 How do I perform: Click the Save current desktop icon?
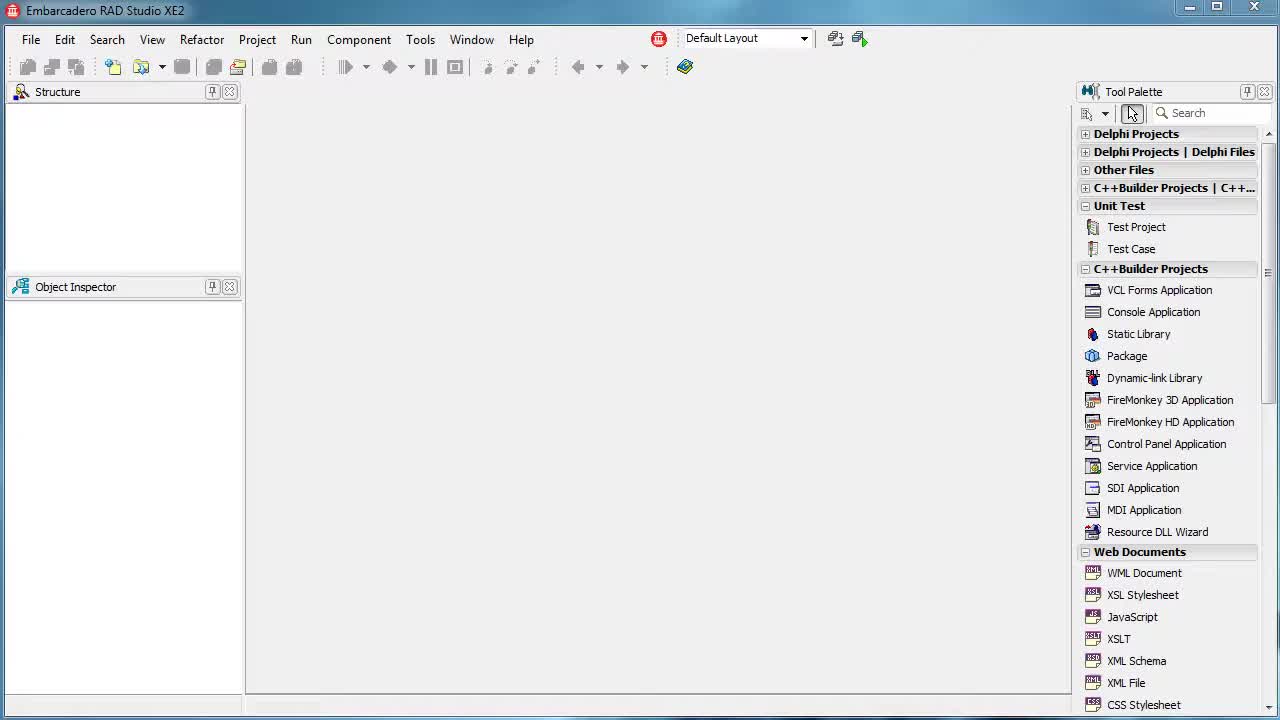pos(836,39)
